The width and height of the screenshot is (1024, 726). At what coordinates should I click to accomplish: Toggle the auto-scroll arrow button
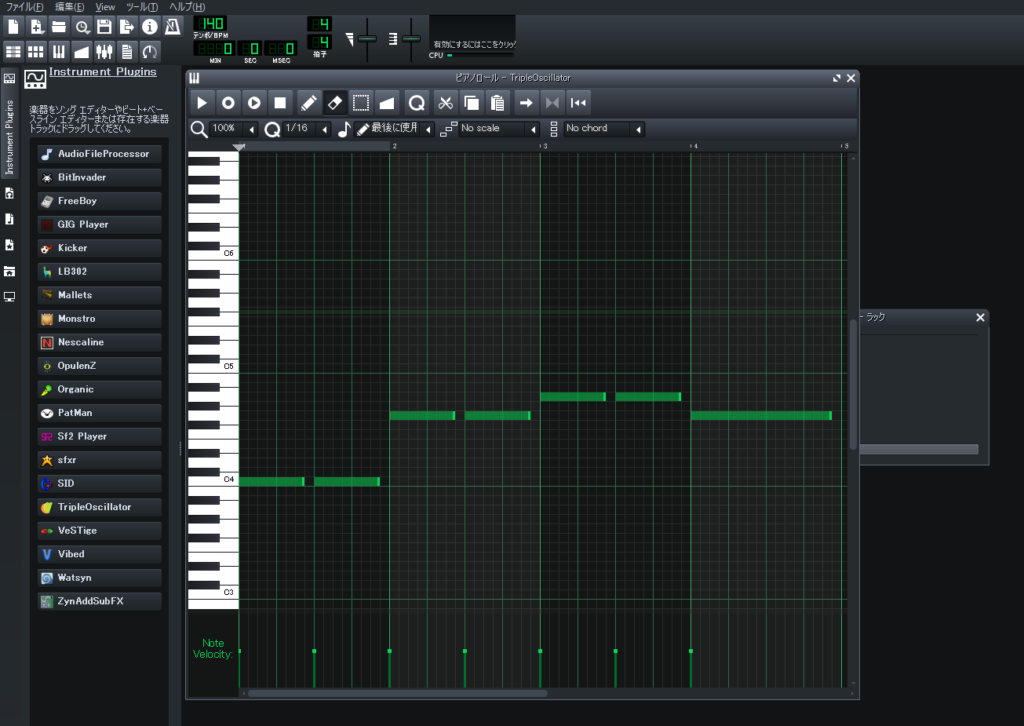[x=526, y=102]
